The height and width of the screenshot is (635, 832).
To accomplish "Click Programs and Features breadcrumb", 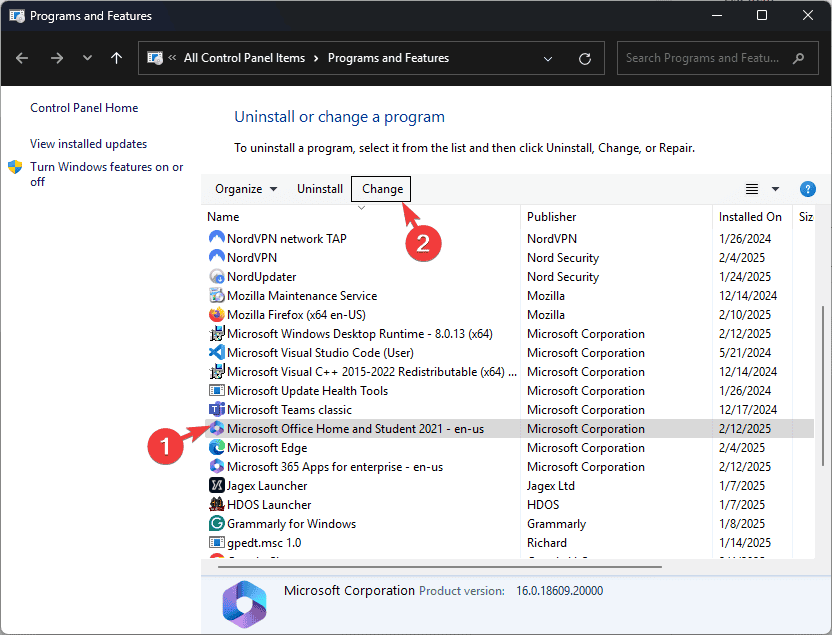I will [x=388, y=58].
